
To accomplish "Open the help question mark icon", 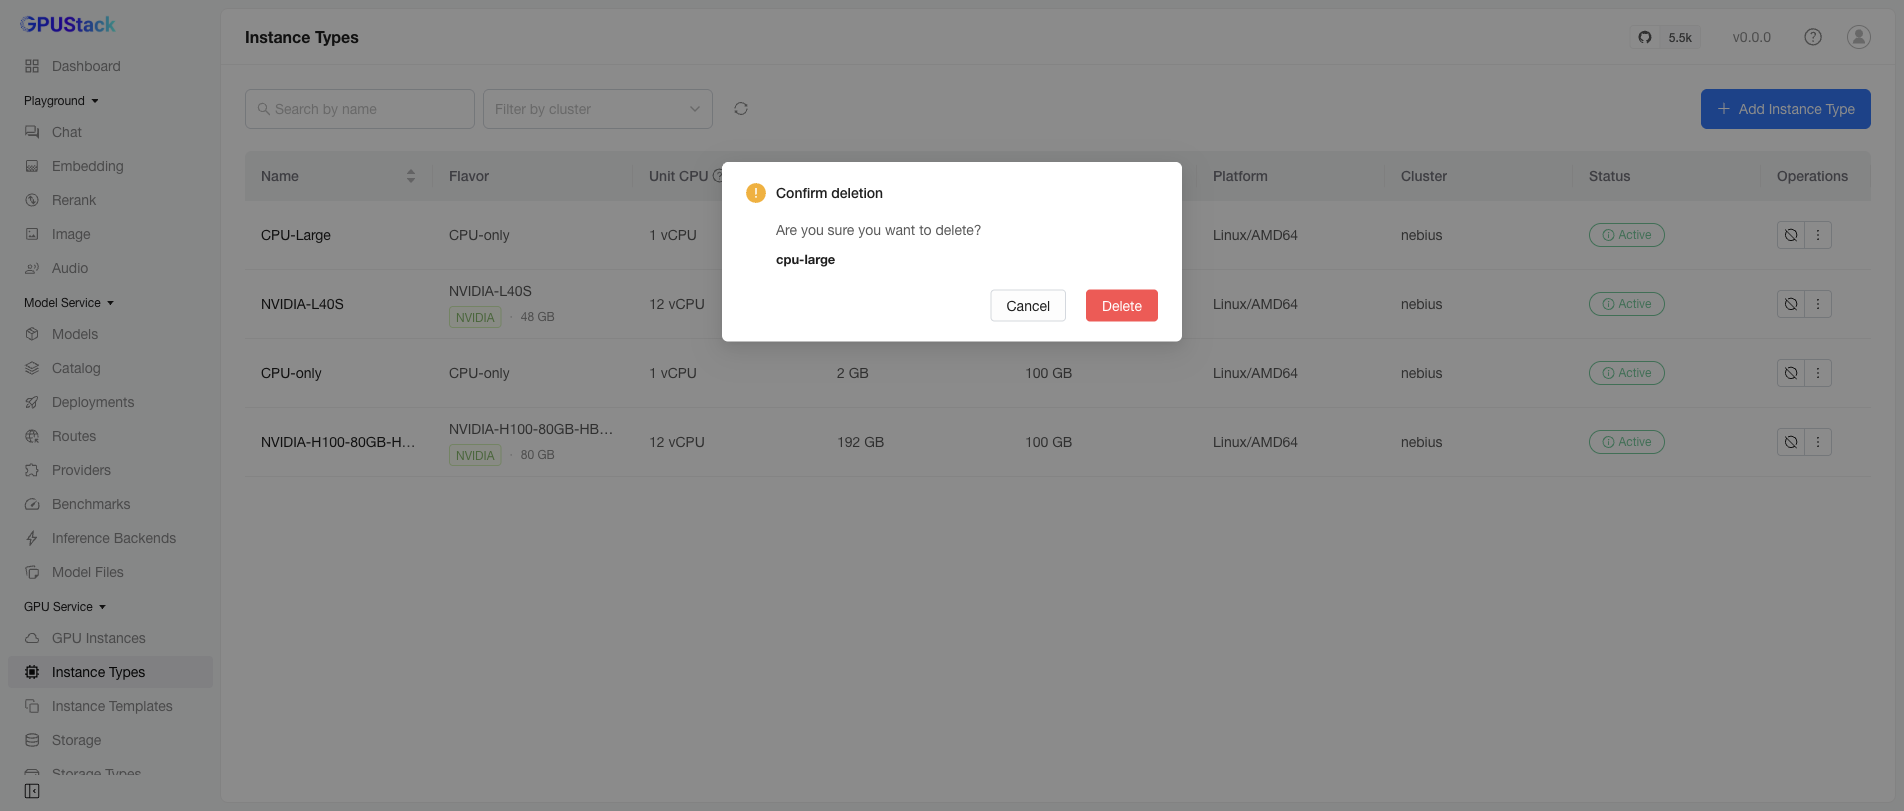I will [1813, 37].
